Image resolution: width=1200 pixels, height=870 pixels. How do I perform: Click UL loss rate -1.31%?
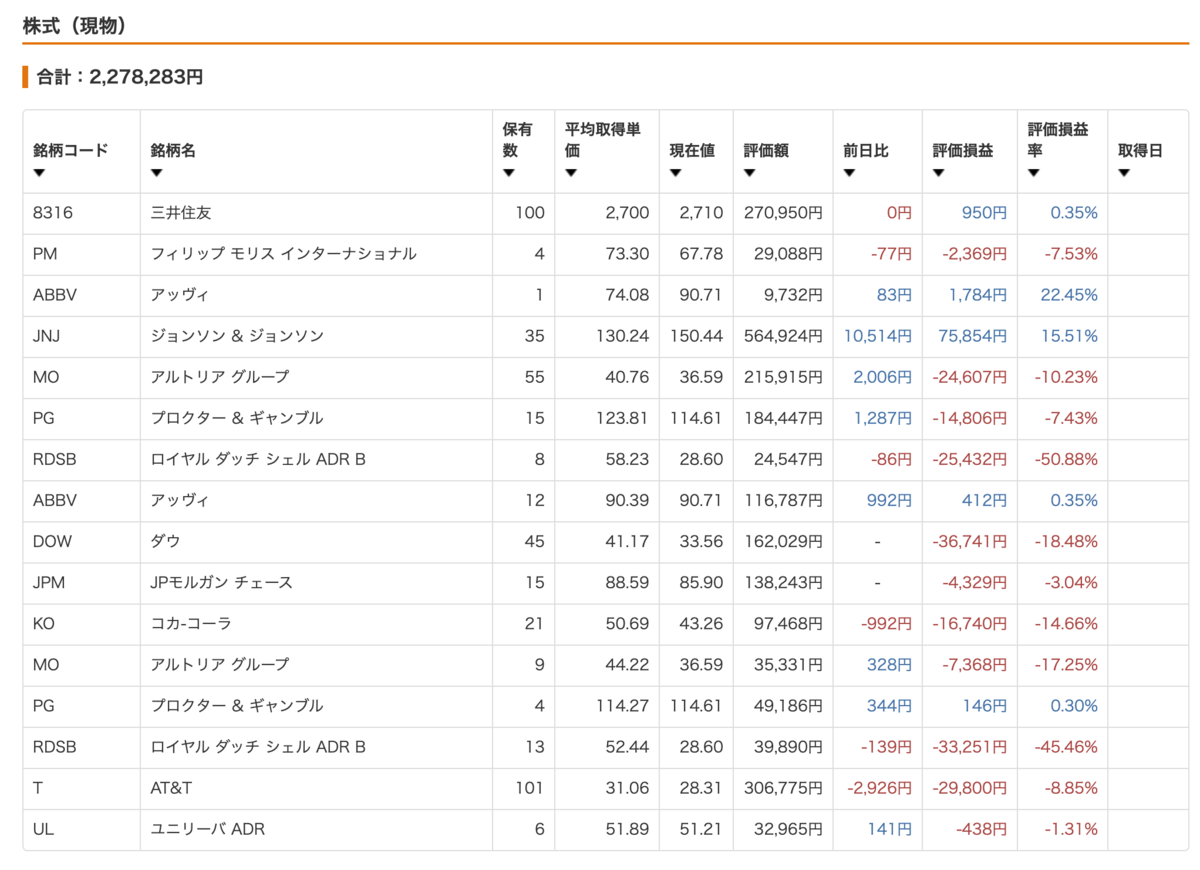coord(1070,829)
